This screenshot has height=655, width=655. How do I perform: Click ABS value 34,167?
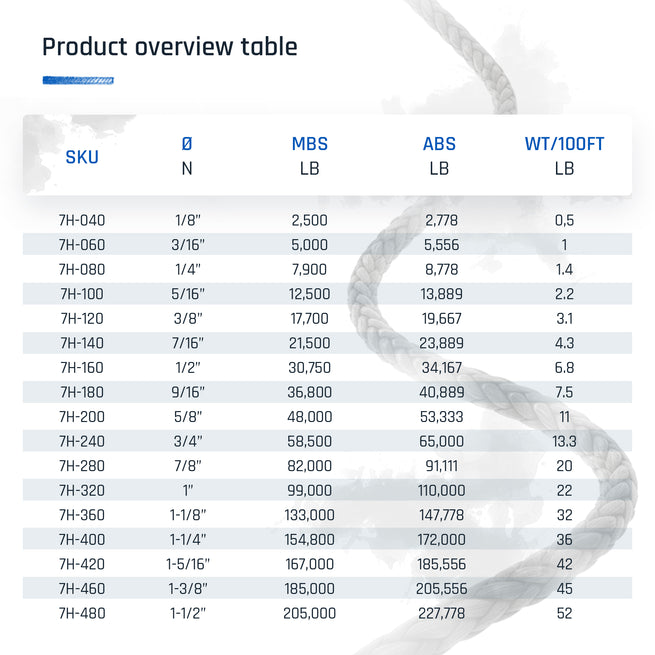[x=442, y=368]
